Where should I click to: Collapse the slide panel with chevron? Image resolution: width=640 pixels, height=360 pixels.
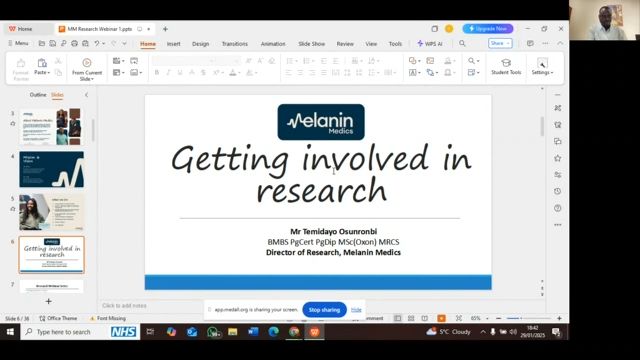coord(87,95)
